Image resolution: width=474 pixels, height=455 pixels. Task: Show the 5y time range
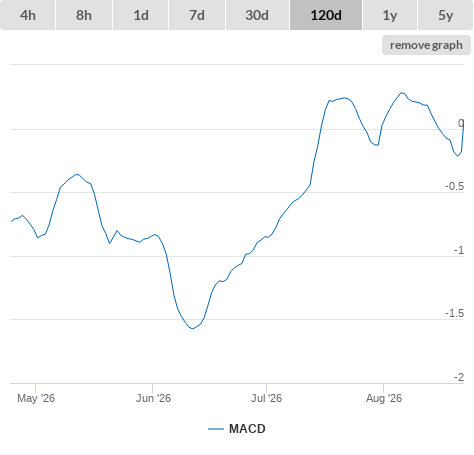pyautogui.click(x=446, y=15)
